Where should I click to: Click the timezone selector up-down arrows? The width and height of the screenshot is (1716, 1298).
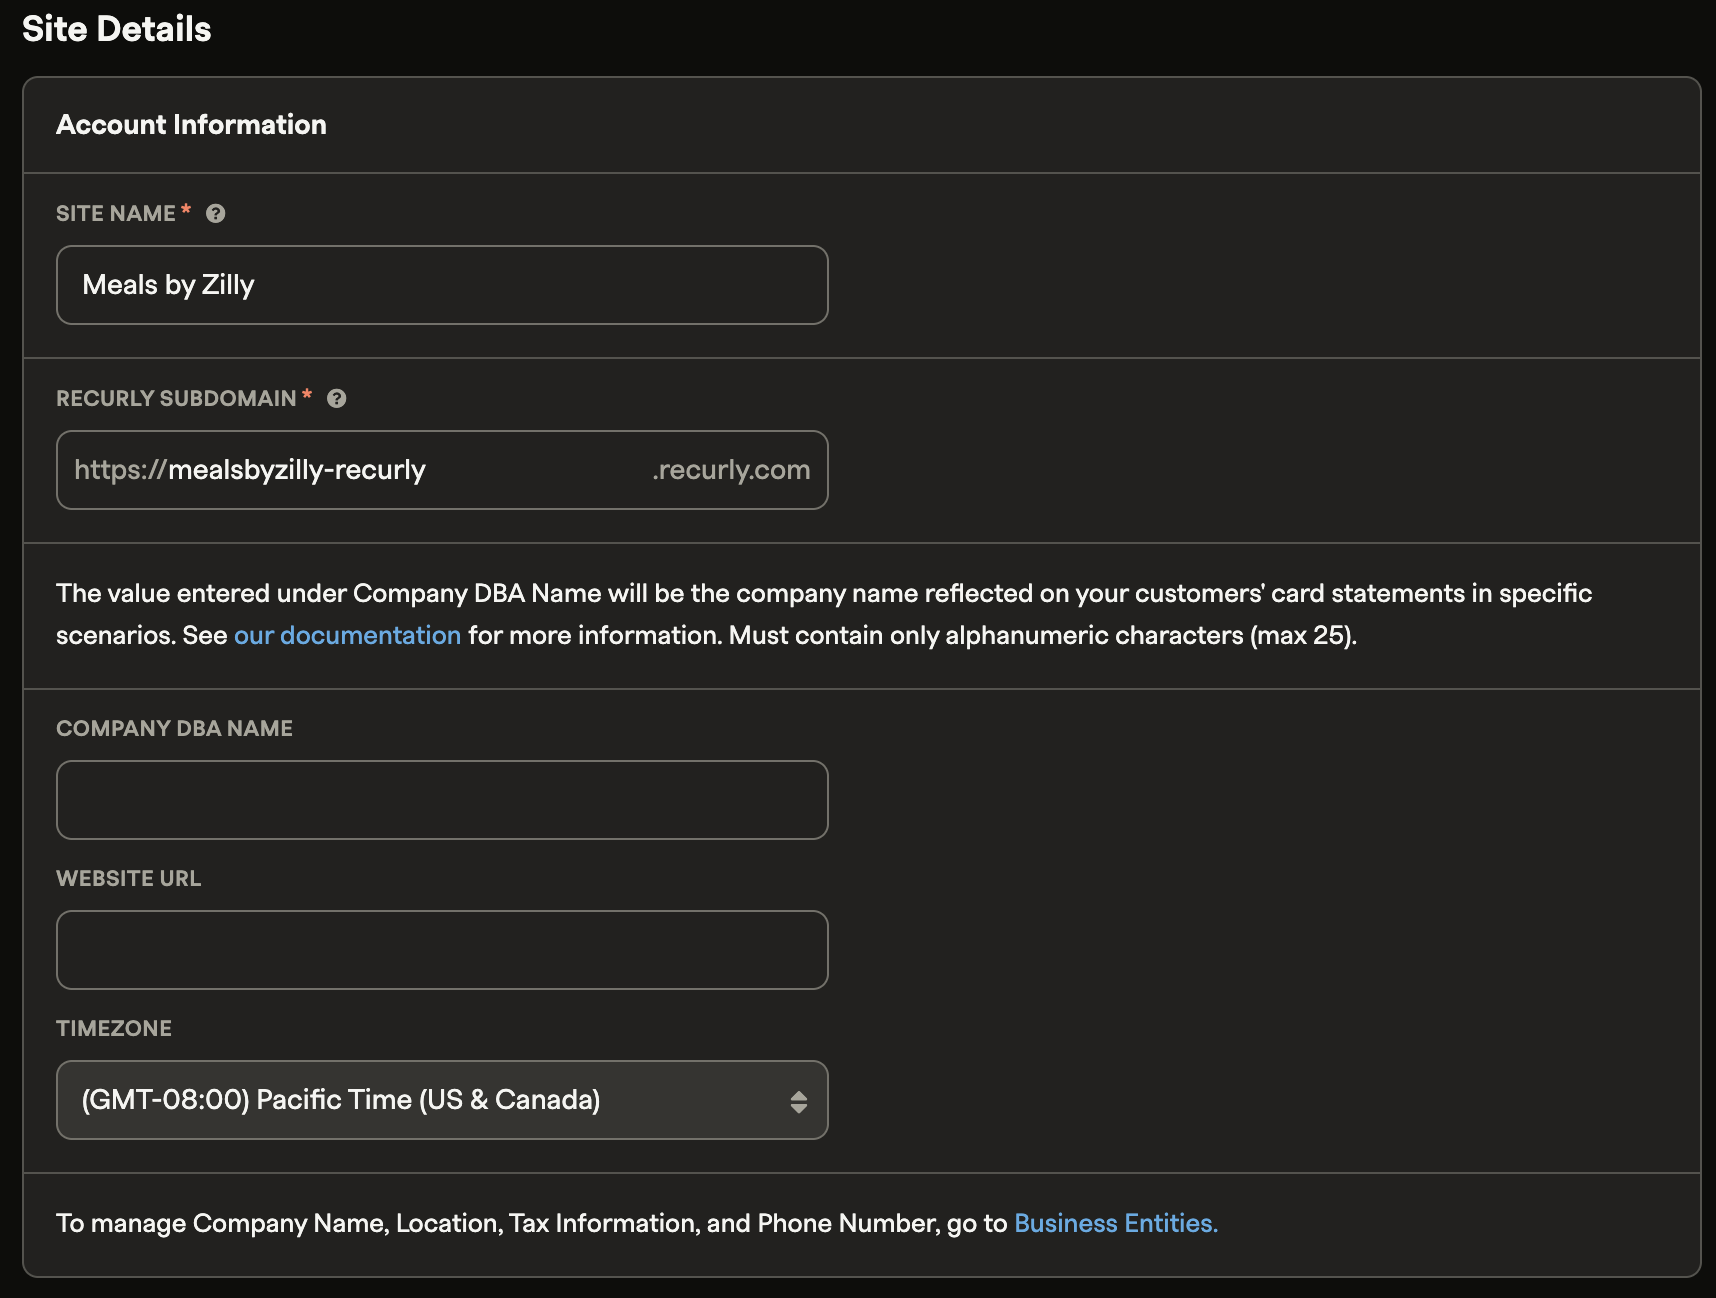click(x=798, y=1101)
